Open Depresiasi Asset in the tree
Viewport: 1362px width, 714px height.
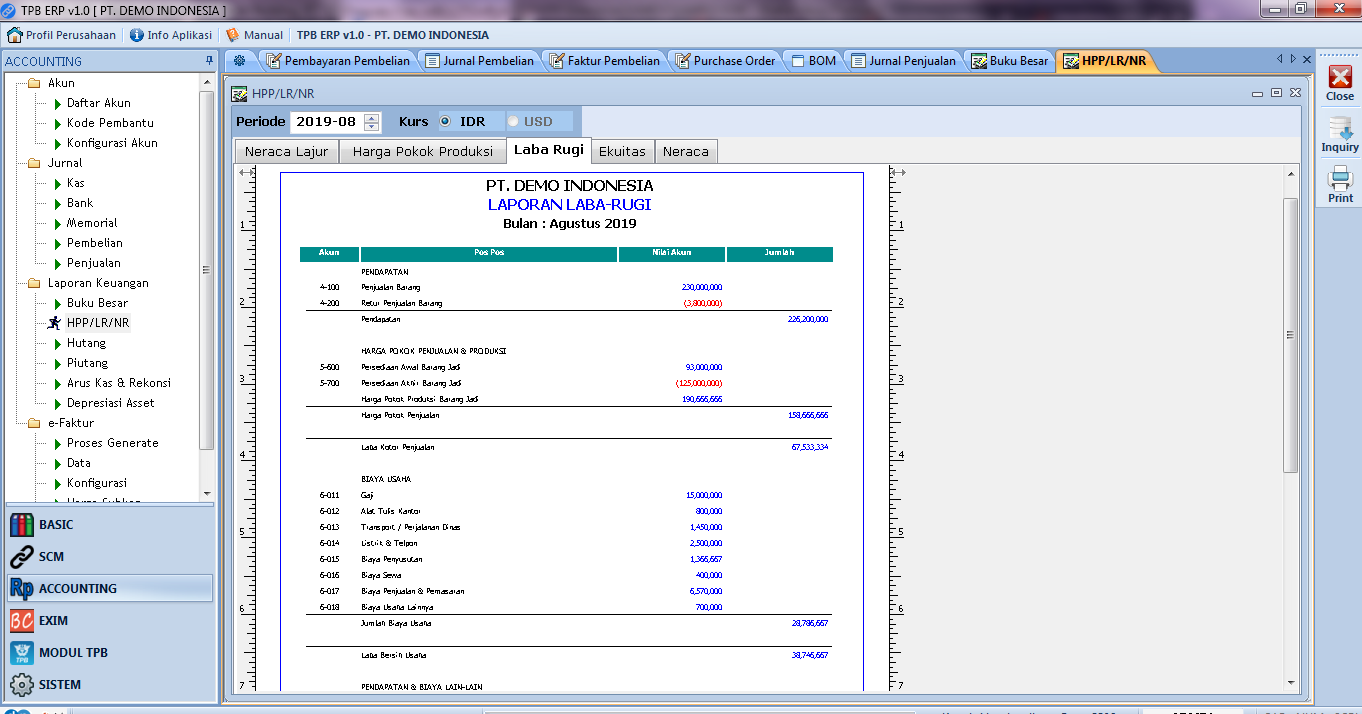coord(110,403)
